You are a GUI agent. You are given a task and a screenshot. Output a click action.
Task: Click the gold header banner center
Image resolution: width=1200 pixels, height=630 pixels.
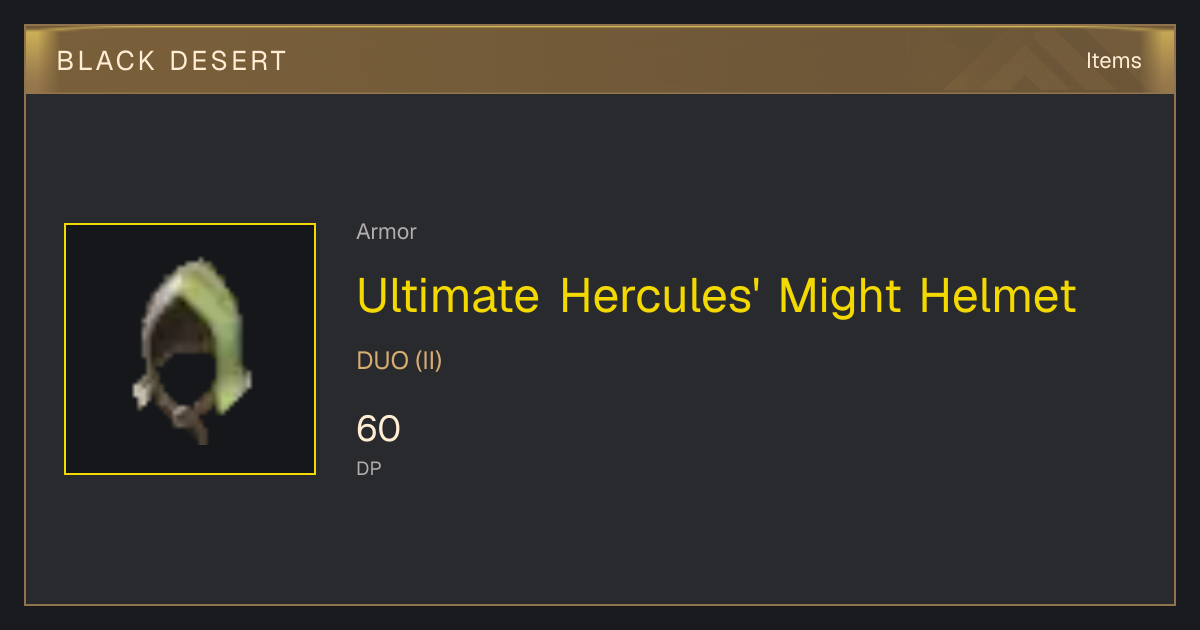[600, 61]
